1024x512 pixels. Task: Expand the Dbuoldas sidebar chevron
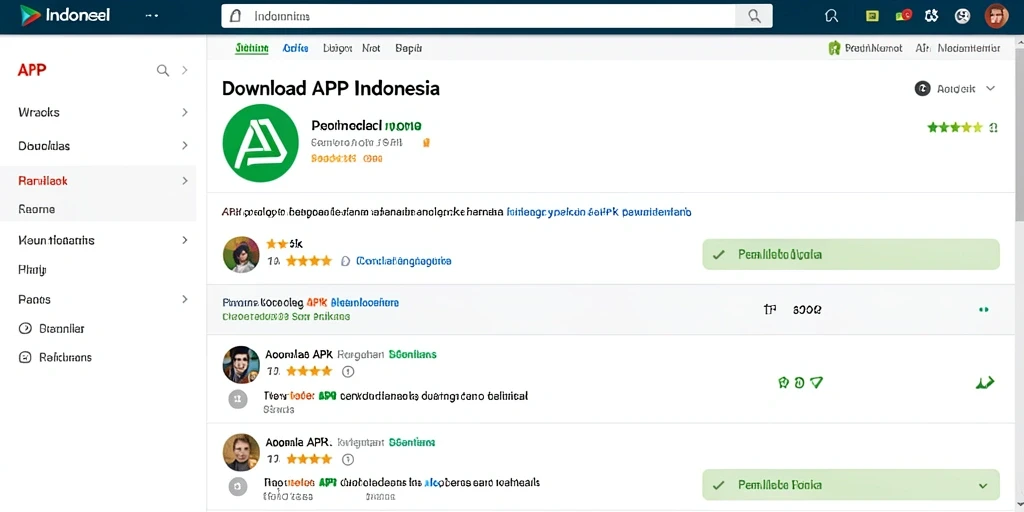tap(185, 146)
